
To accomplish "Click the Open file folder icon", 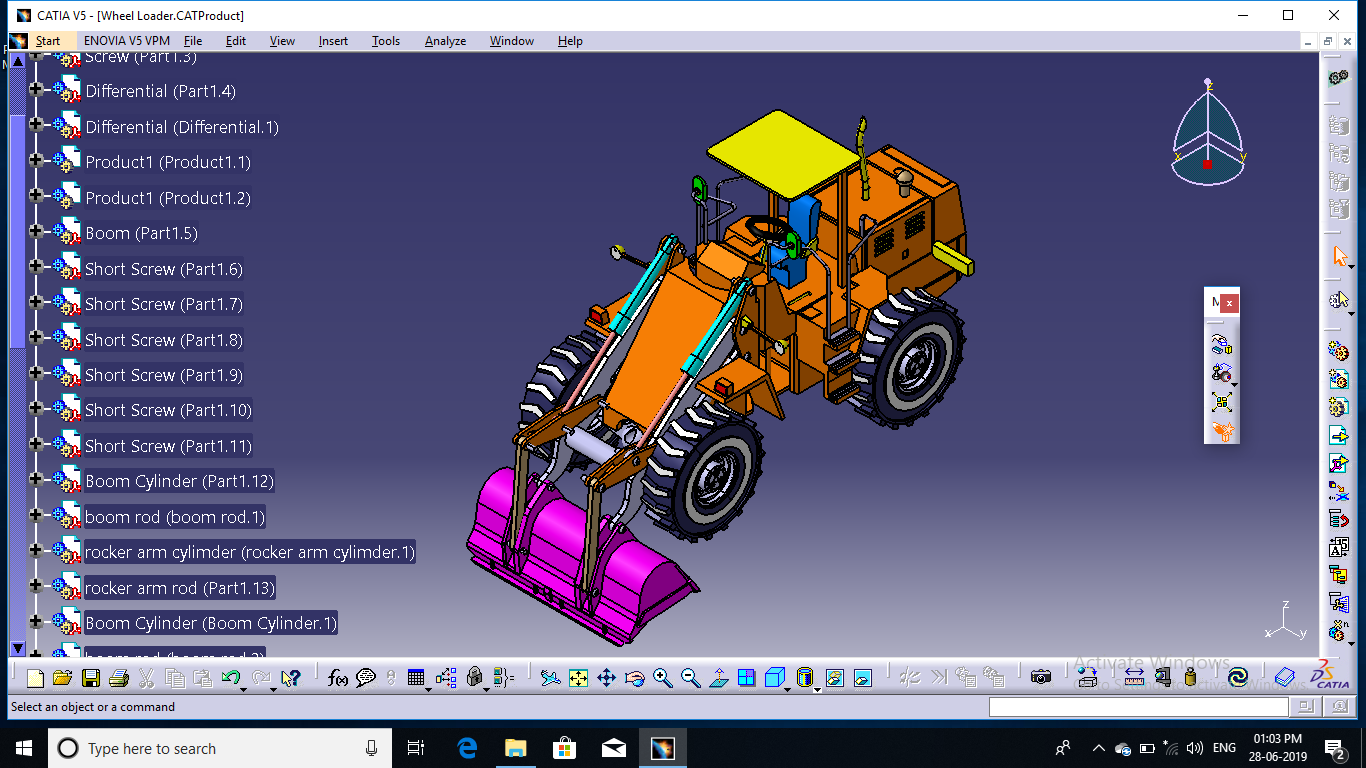I will (x=62, y=678).
